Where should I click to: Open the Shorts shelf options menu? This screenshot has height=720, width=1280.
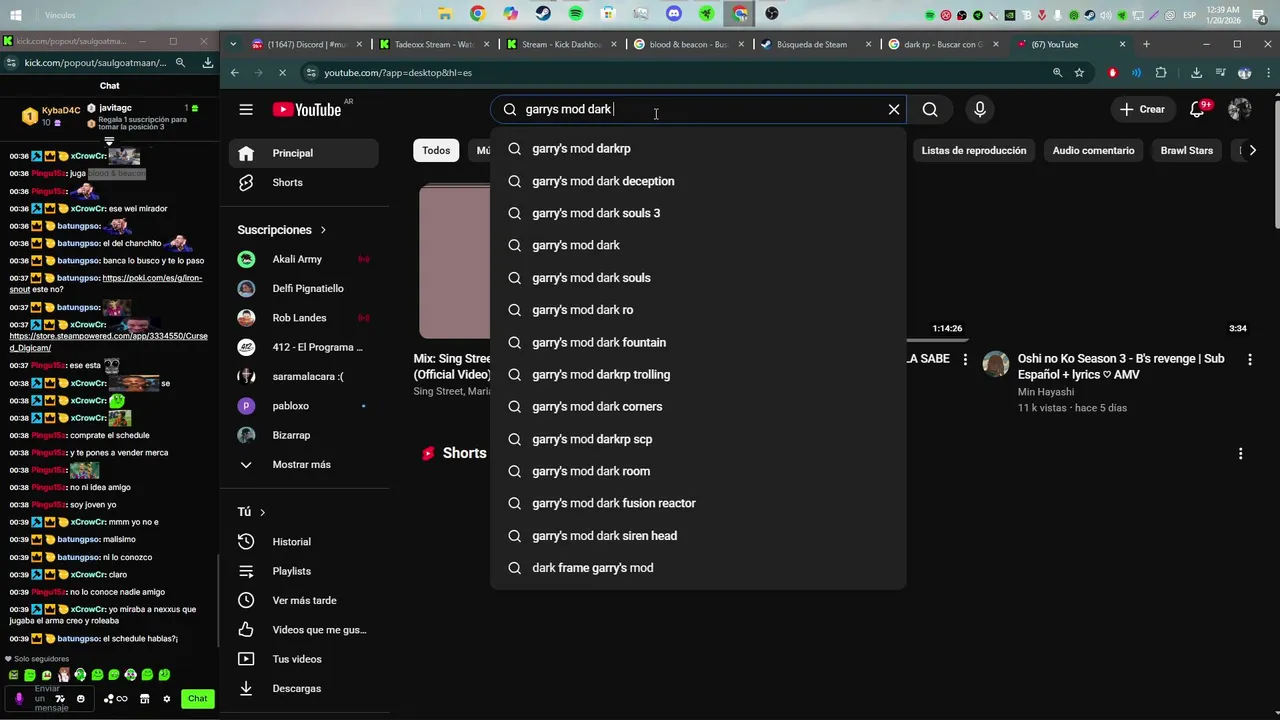[1240, 453]
